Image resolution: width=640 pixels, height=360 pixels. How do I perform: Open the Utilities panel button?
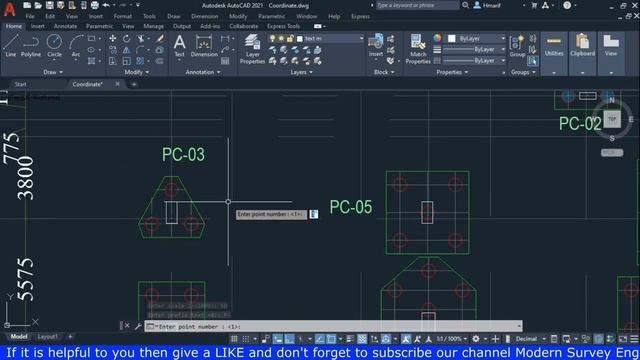(554, 53)
